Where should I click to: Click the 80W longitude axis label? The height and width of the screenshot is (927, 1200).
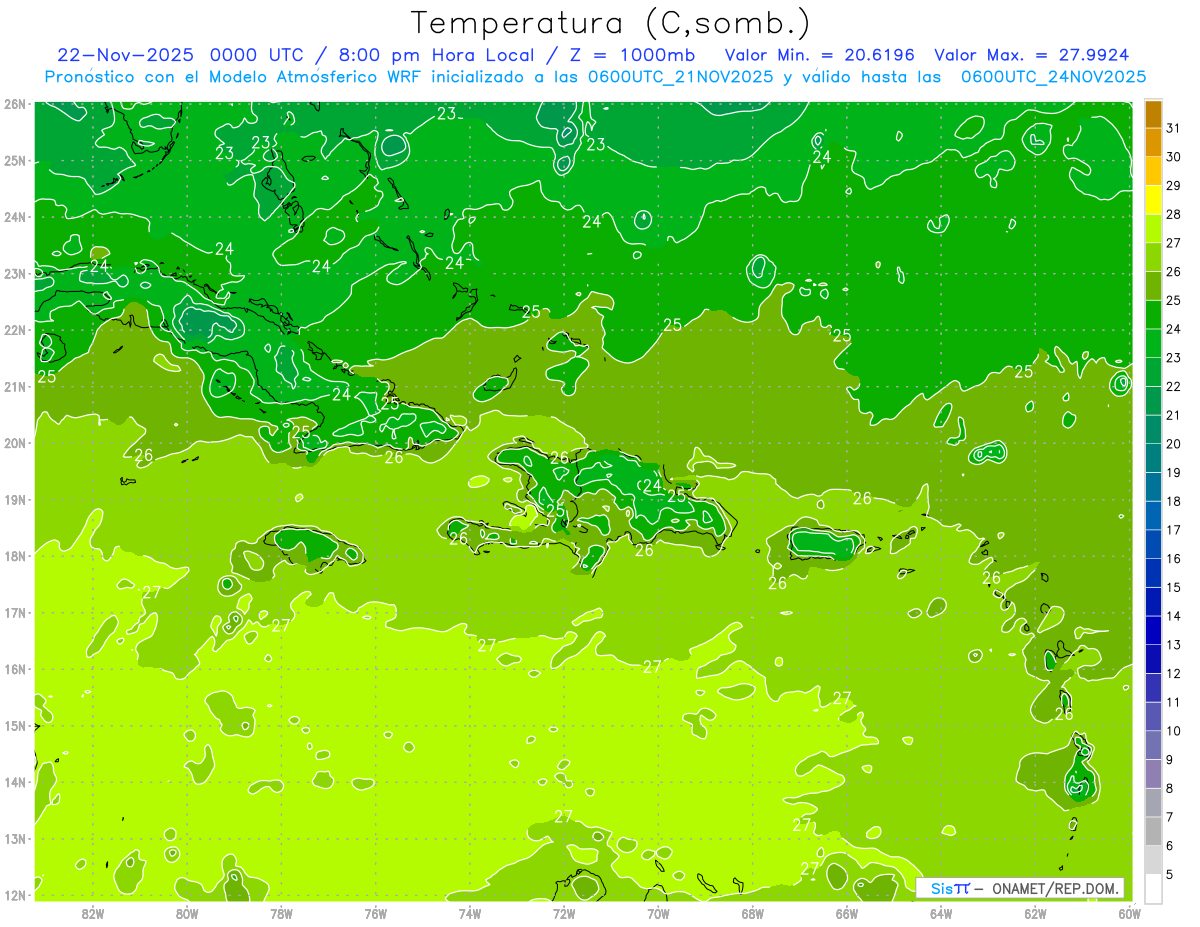tap(187, 913)
